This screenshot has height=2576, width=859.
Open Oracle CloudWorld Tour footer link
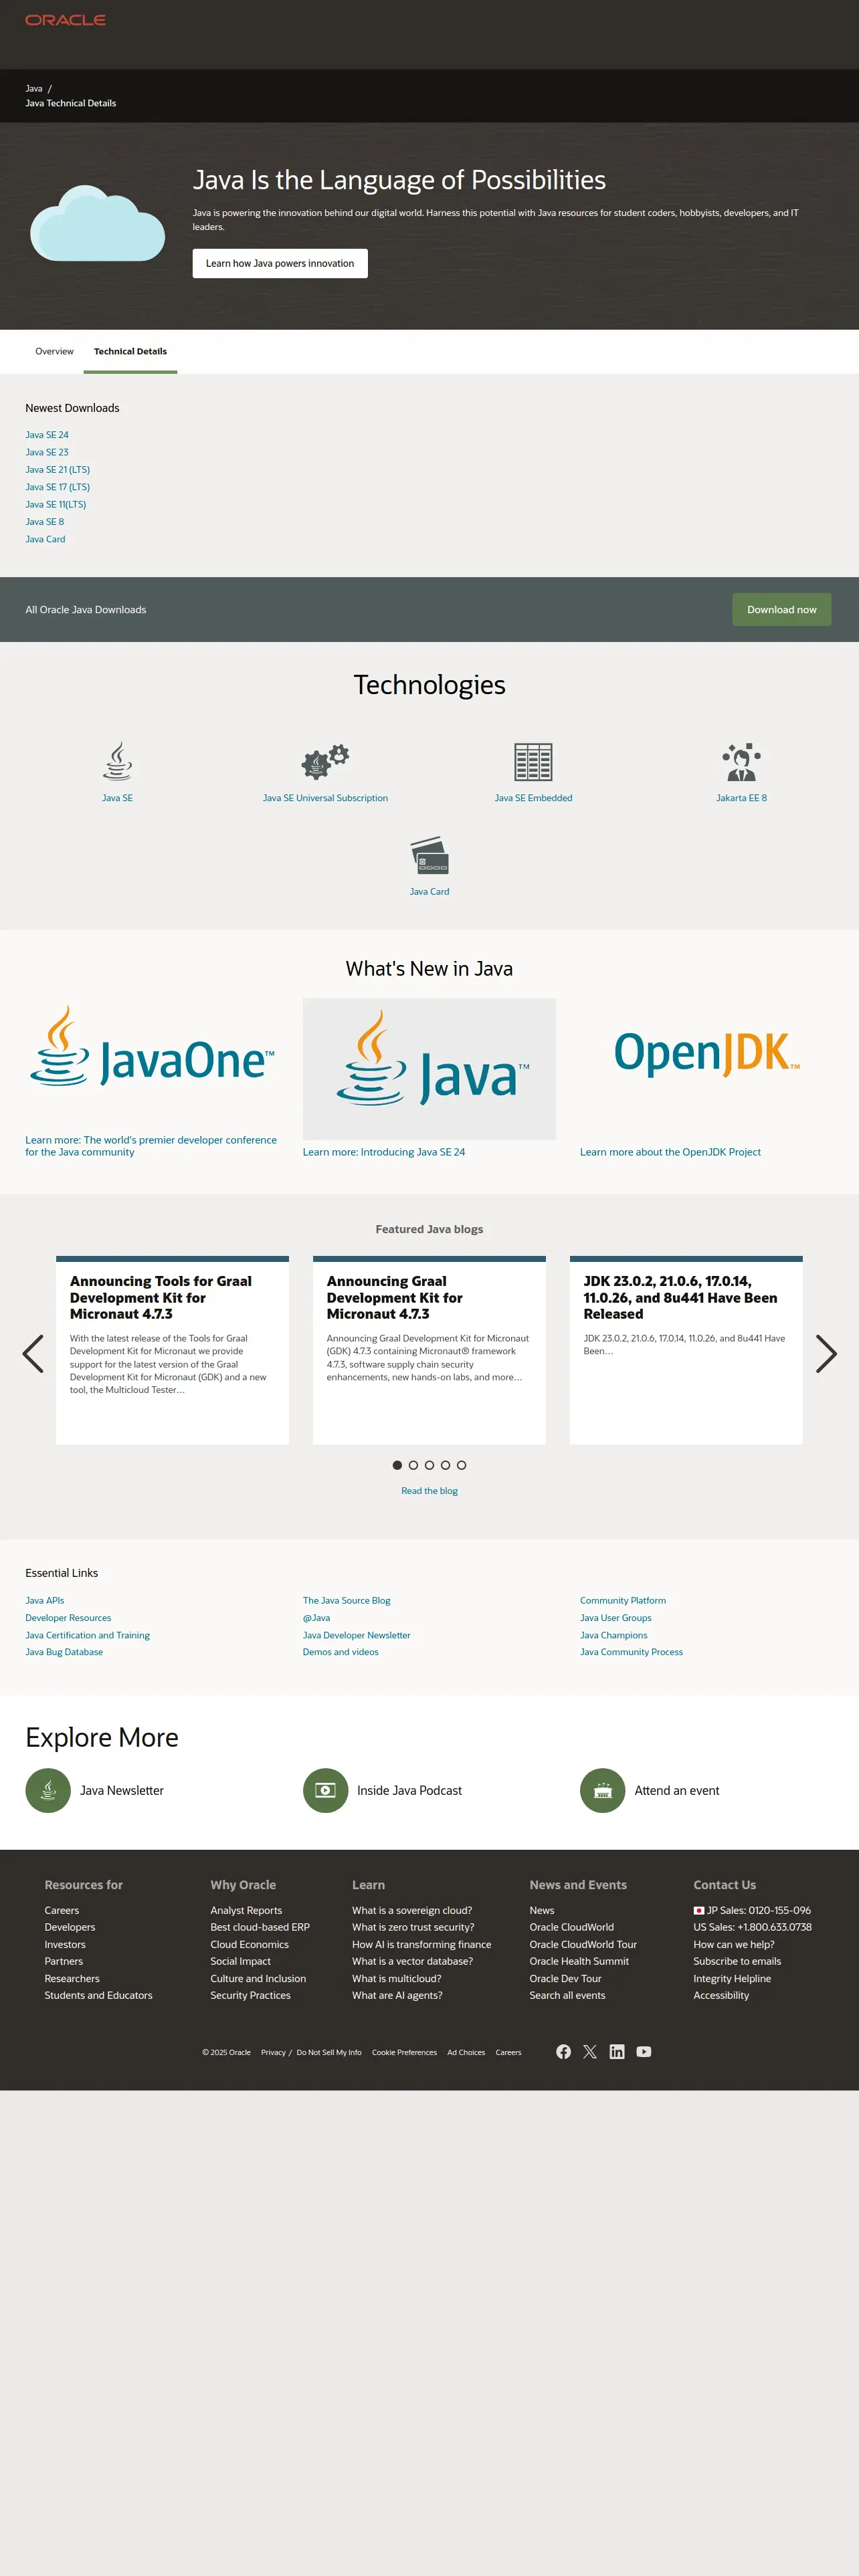pyautogui.click(x=583, y=1944)
